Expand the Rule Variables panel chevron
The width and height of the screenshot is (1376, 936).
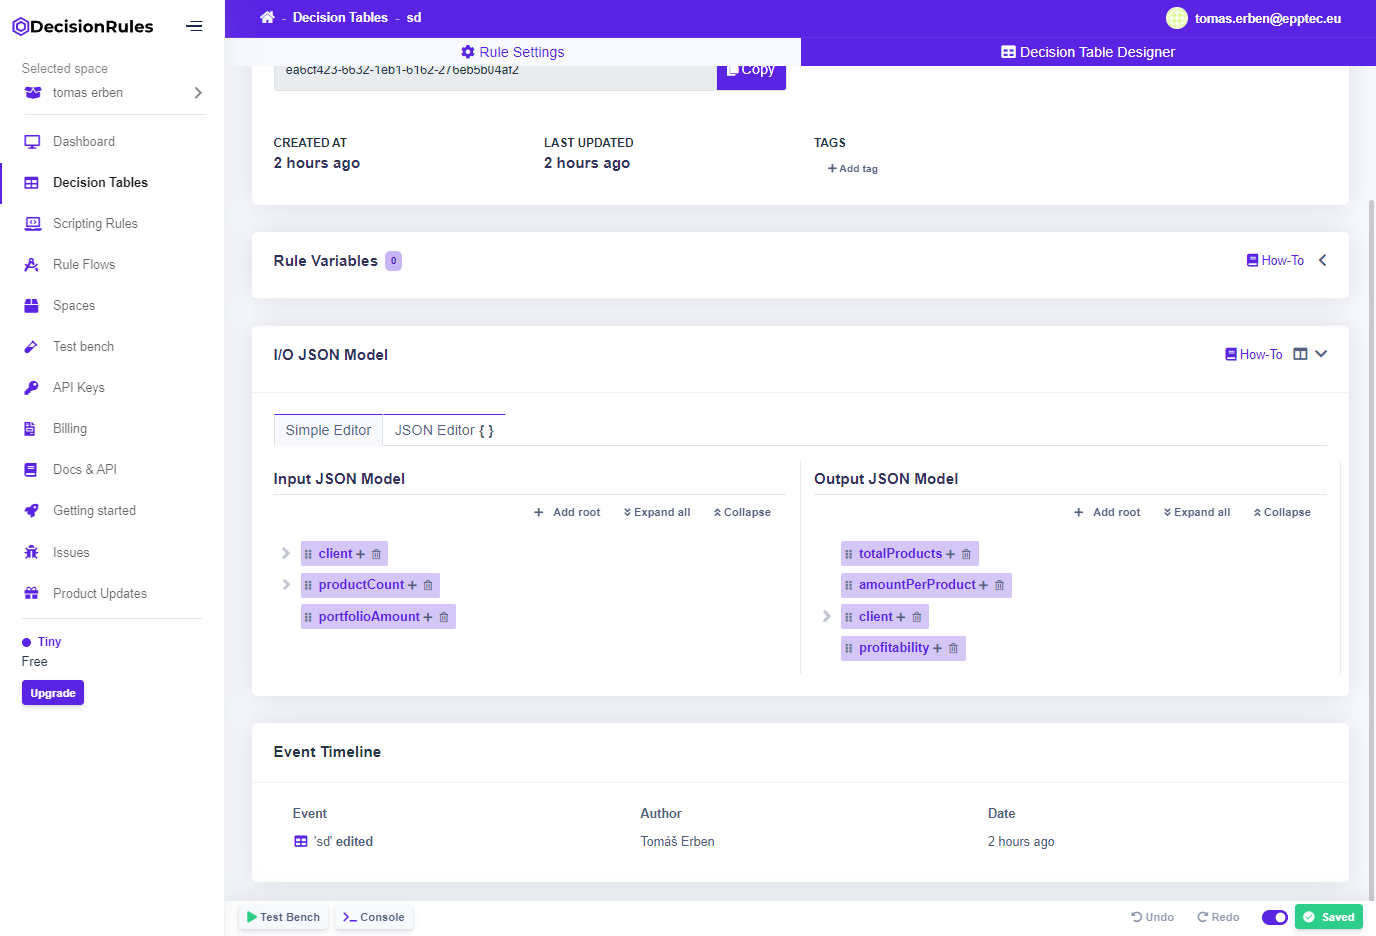[1322, 260]
